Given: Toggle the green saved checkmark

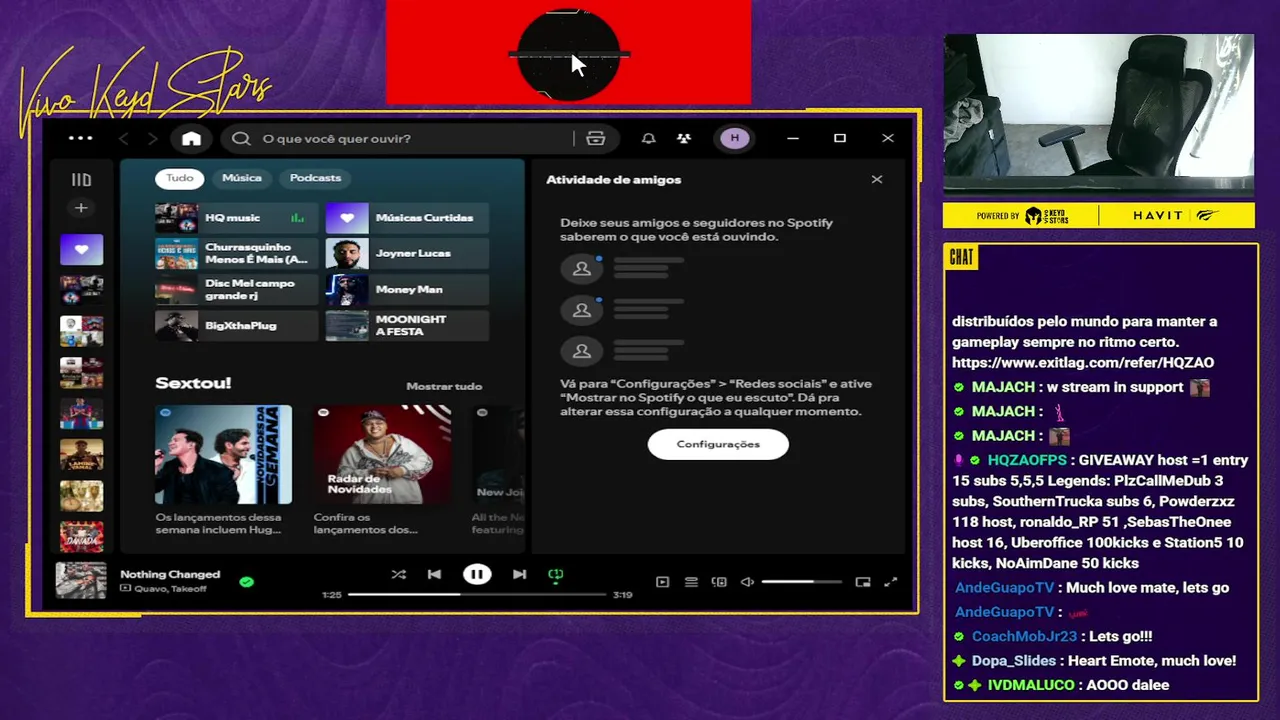Looking at the screenshot, I should 247,581.
